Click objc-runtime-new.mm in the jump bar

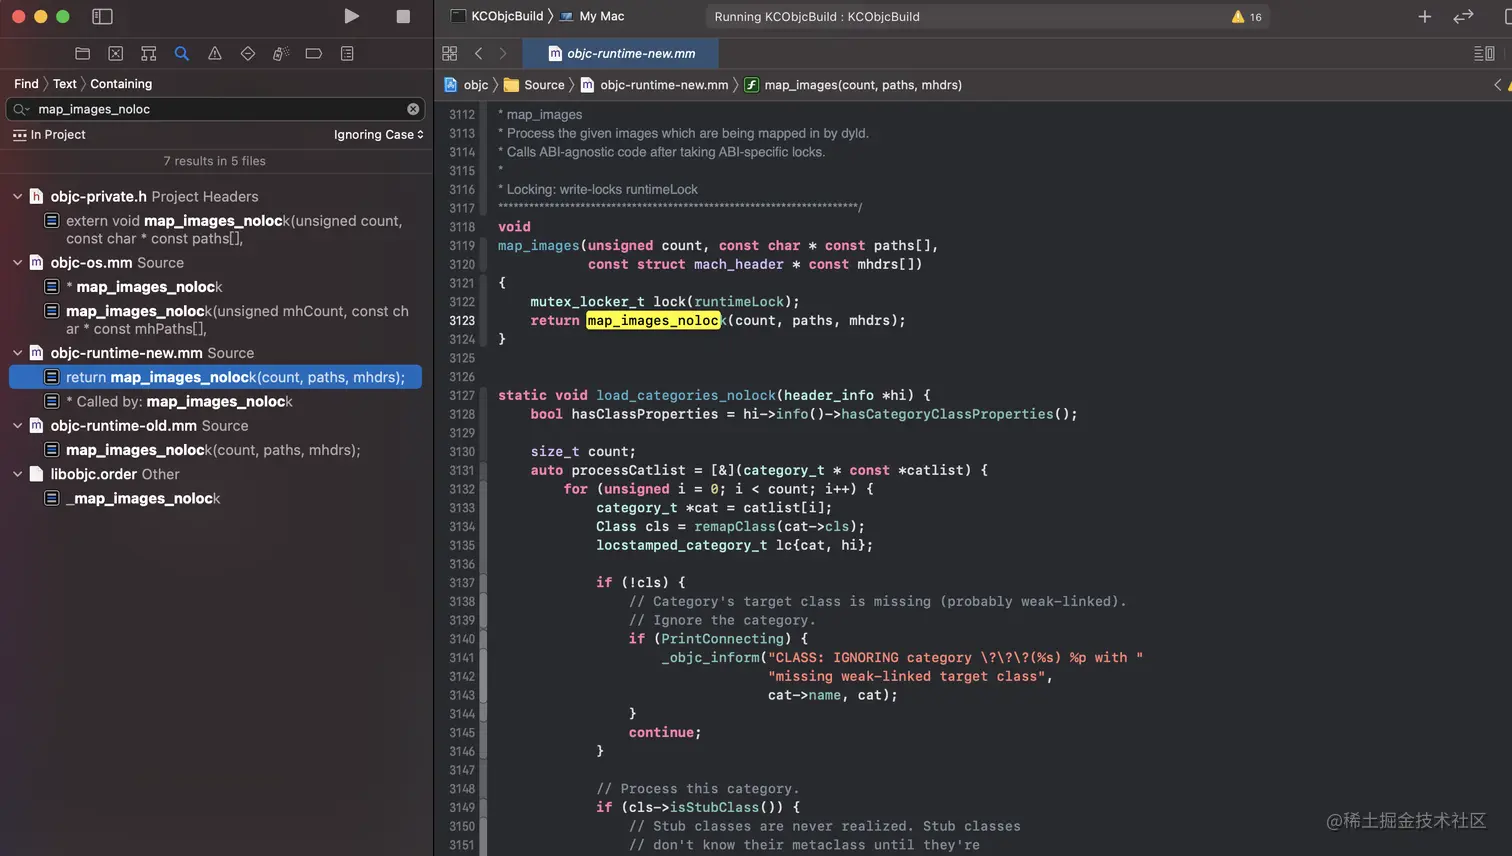655,85
